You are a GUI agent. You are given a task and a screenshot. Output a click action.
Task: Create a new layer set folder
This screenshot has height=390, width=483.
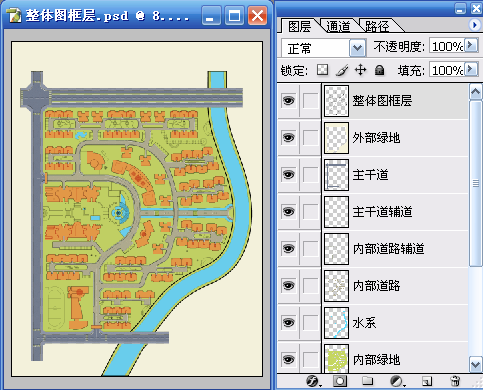click(367, 381)
